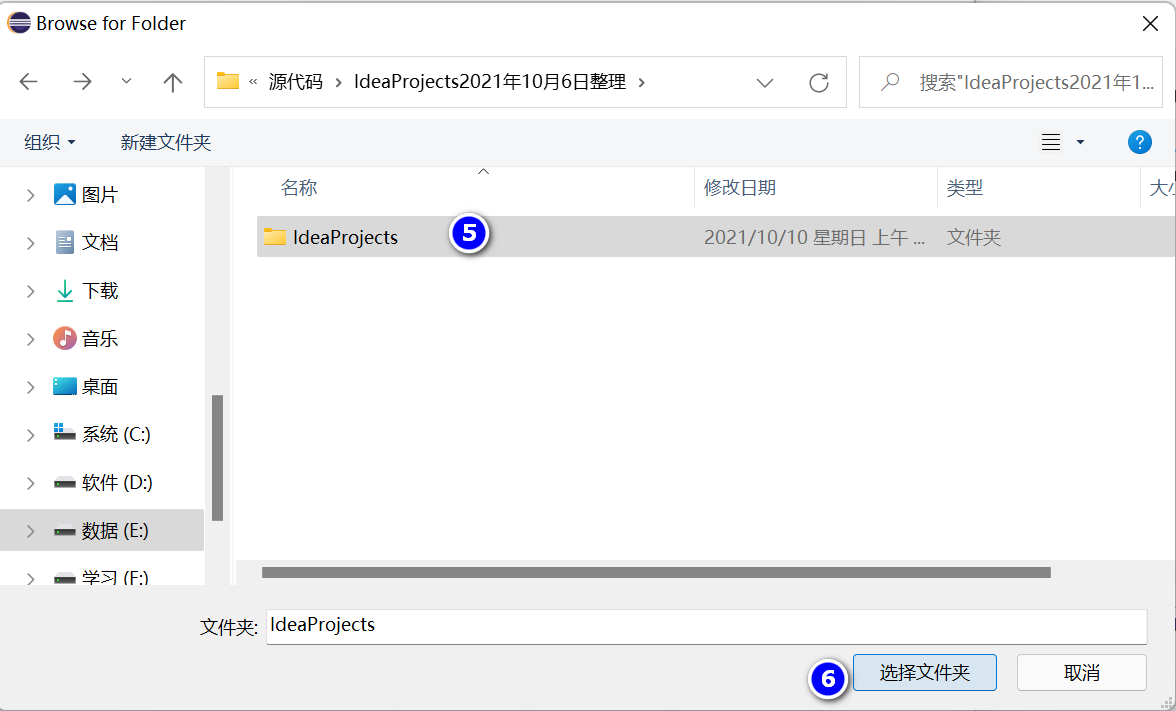The height and width of the screenshot is (711, 1176).
Task: Open the 下载 folder from sidebar
Action: coord(99,290)
